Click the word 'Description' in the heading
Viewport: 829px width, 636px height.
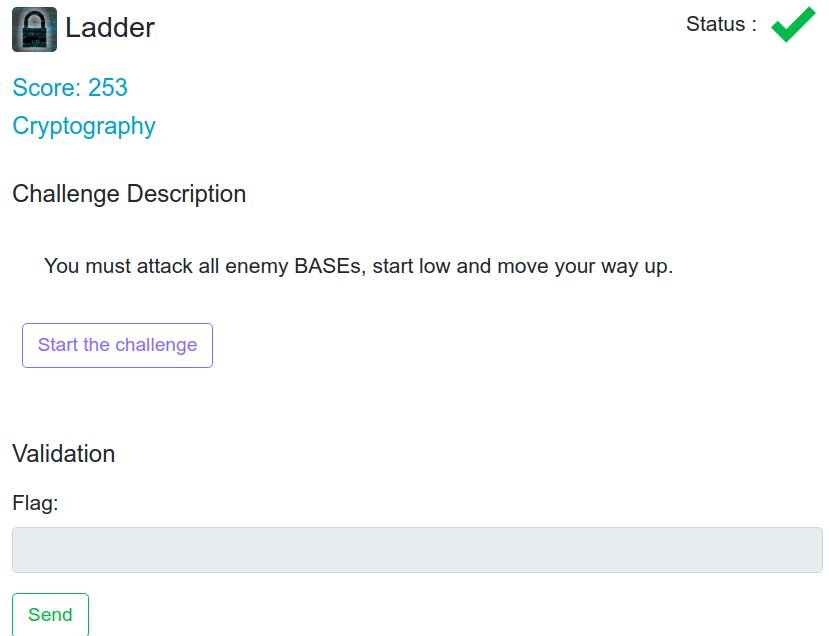point(187,194)
